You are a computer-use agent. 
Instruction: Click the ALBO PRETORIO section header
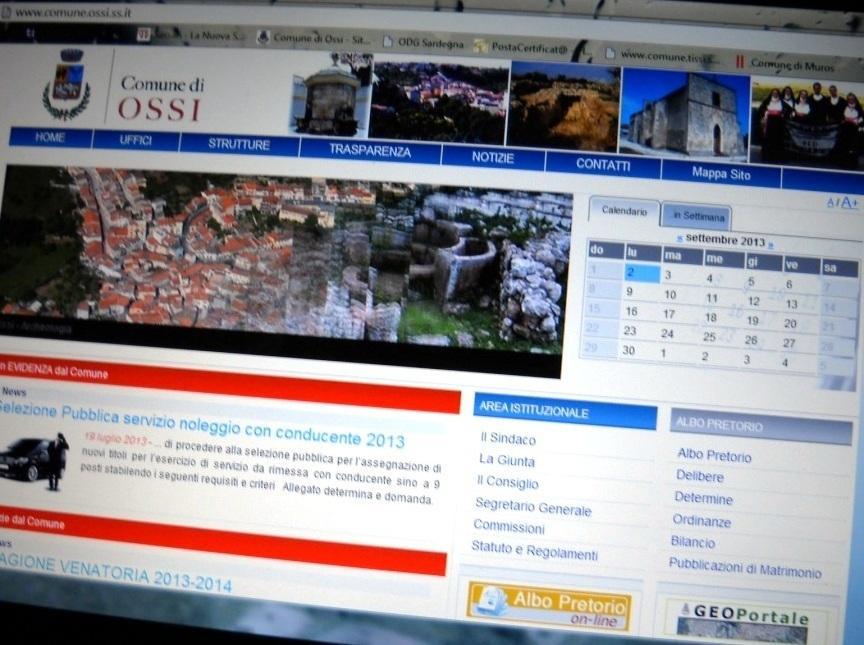pos(761,426)
